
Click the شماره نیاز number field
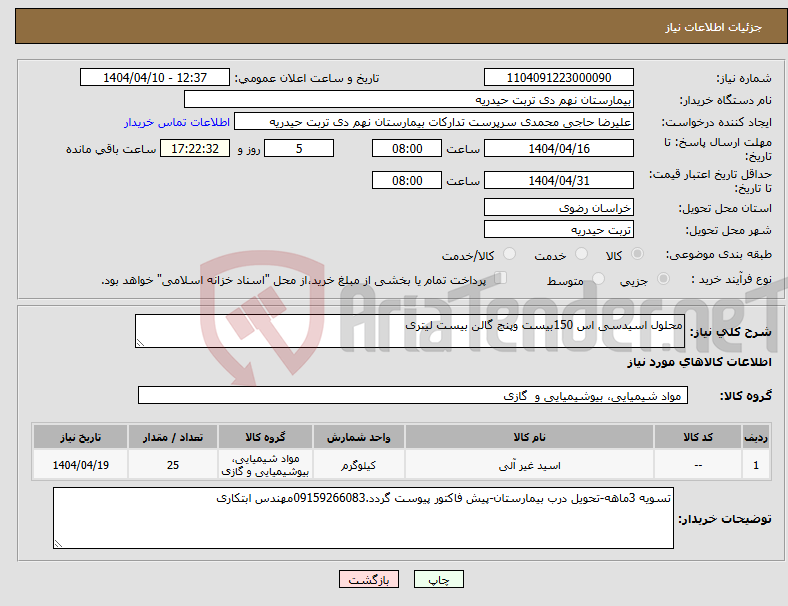click(x=558, y=78)
